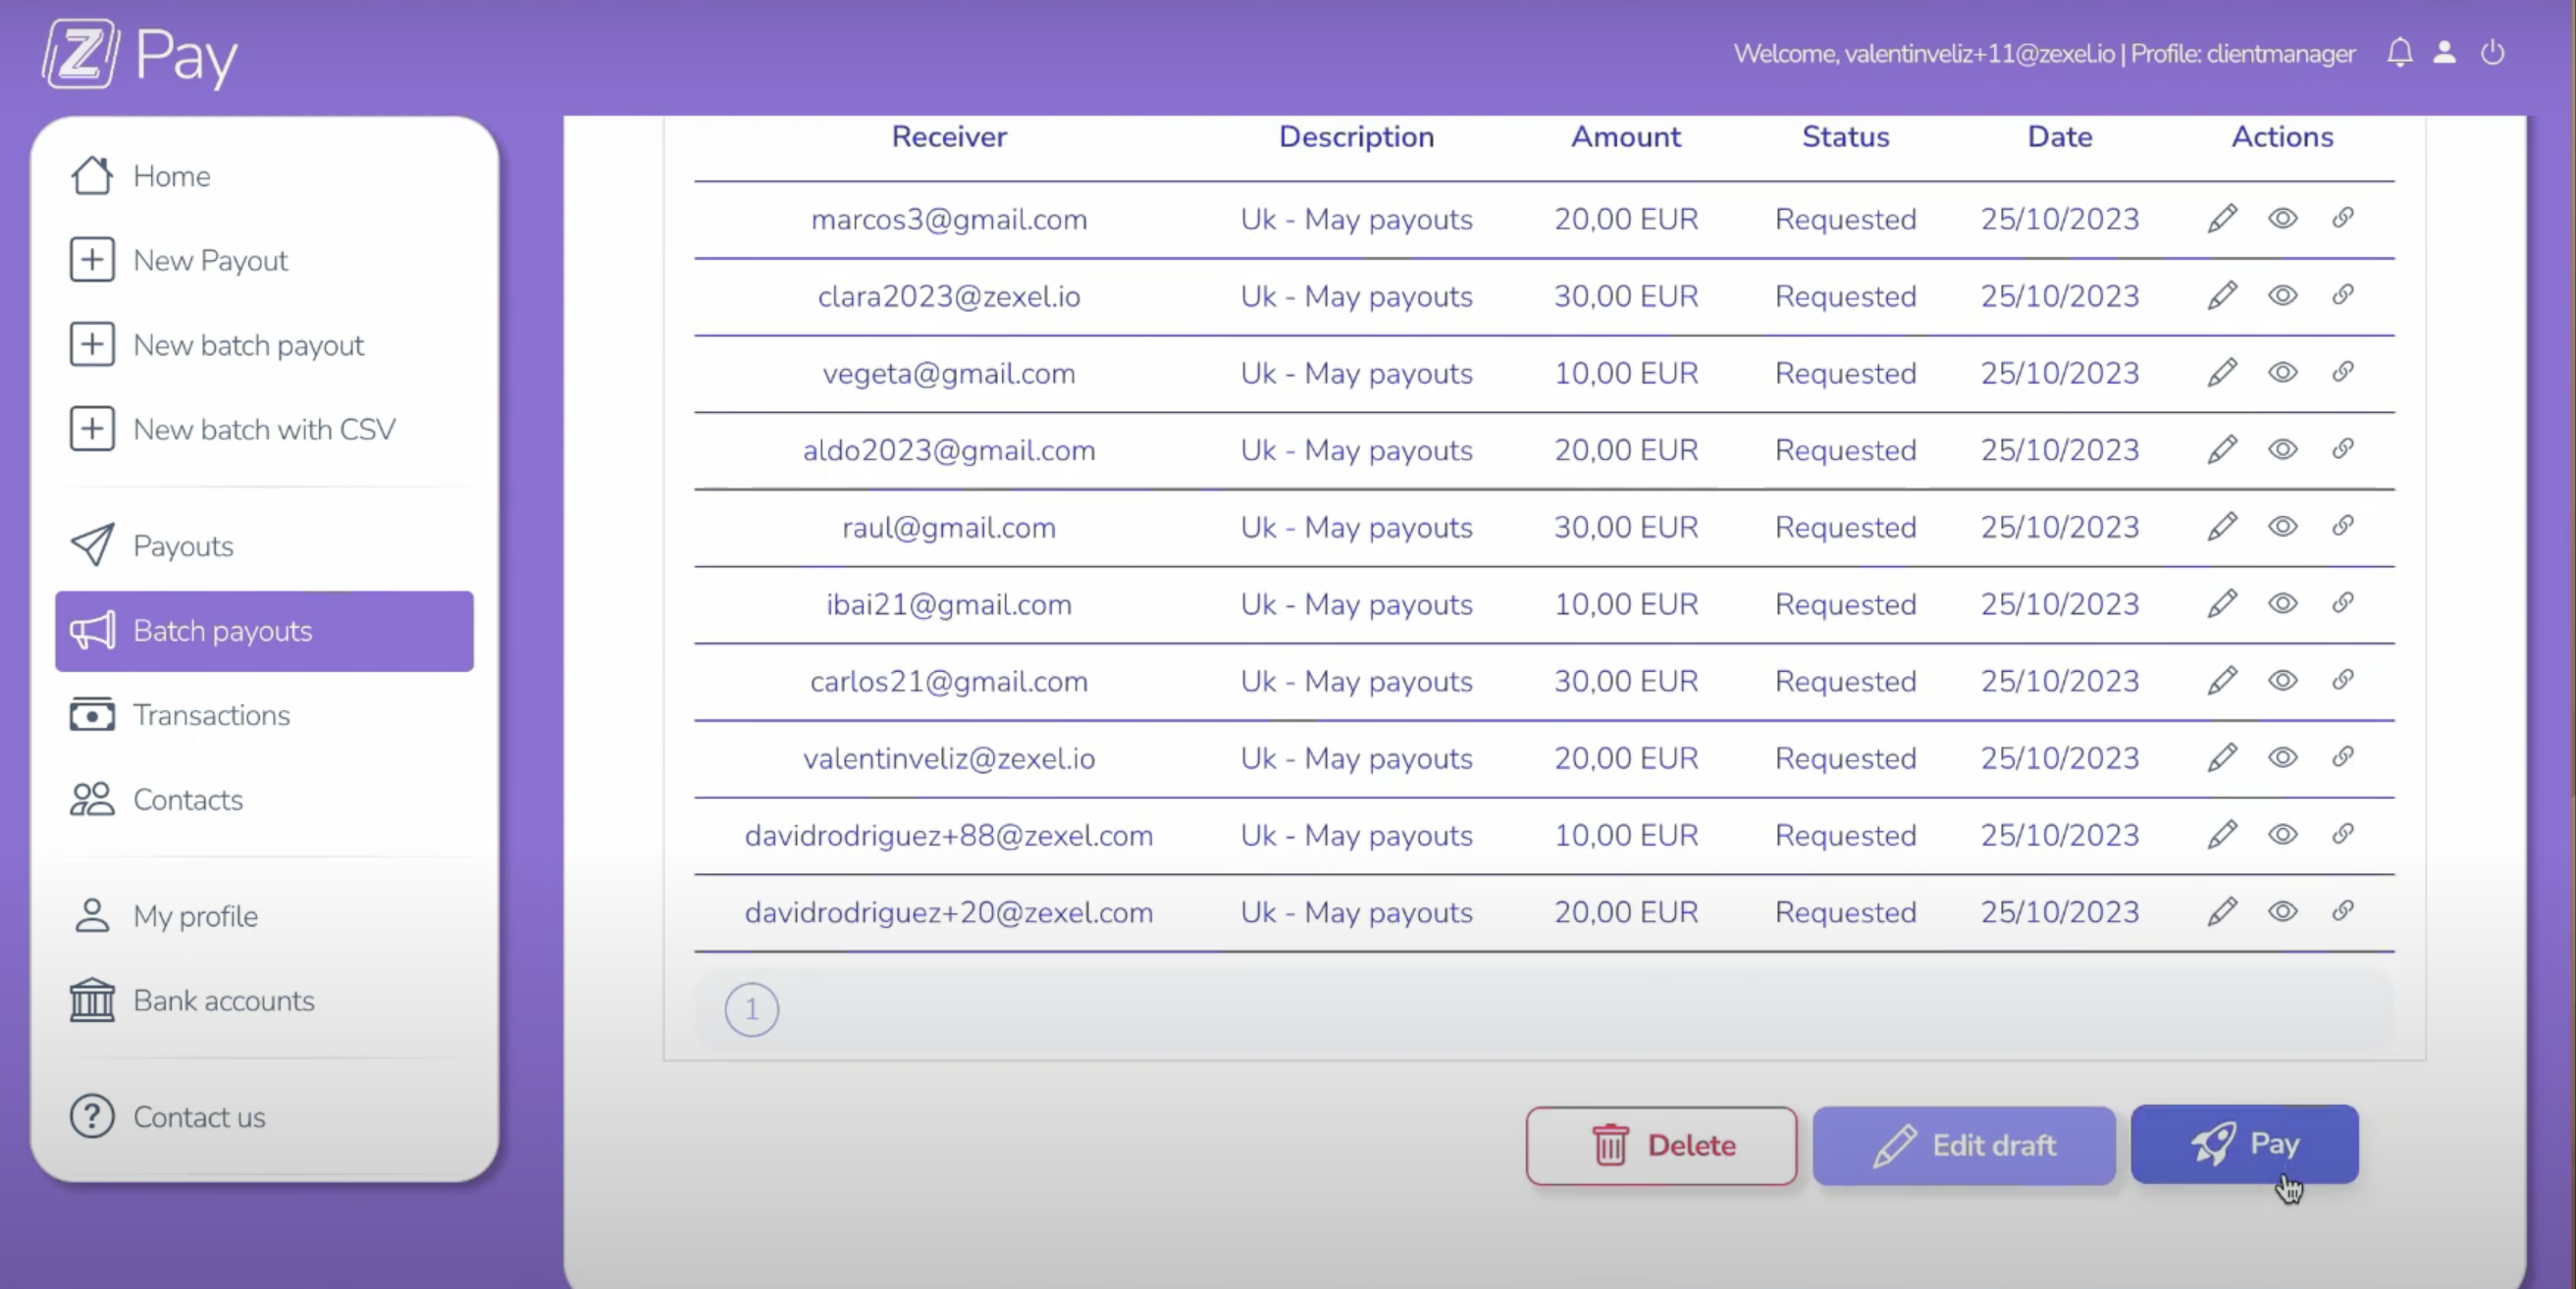Viewport: 2576px width, 1289px height.
Task: Click the Edit draft button
Action: pyautogui.click(x=1963, y=1145)
